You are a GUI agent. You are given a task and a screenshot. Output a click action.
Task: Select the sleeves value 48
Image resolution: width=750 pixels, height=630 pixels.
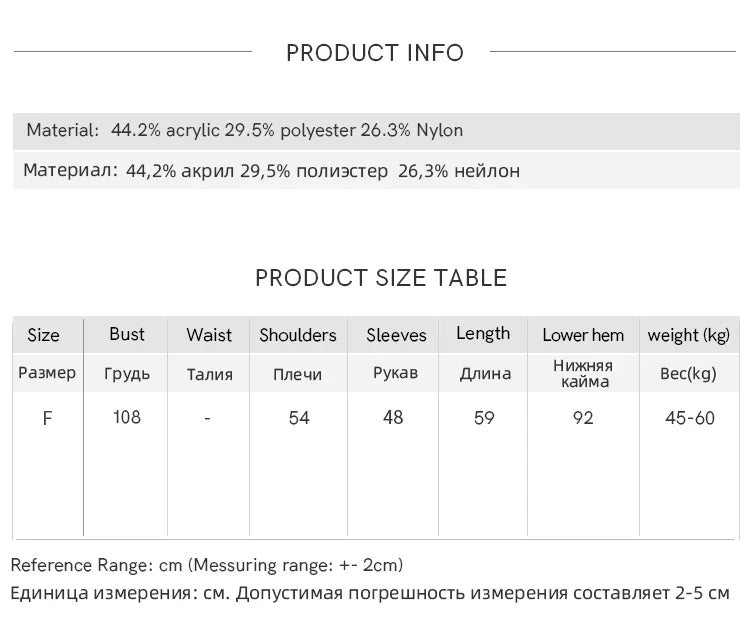(x=393, y=417)
